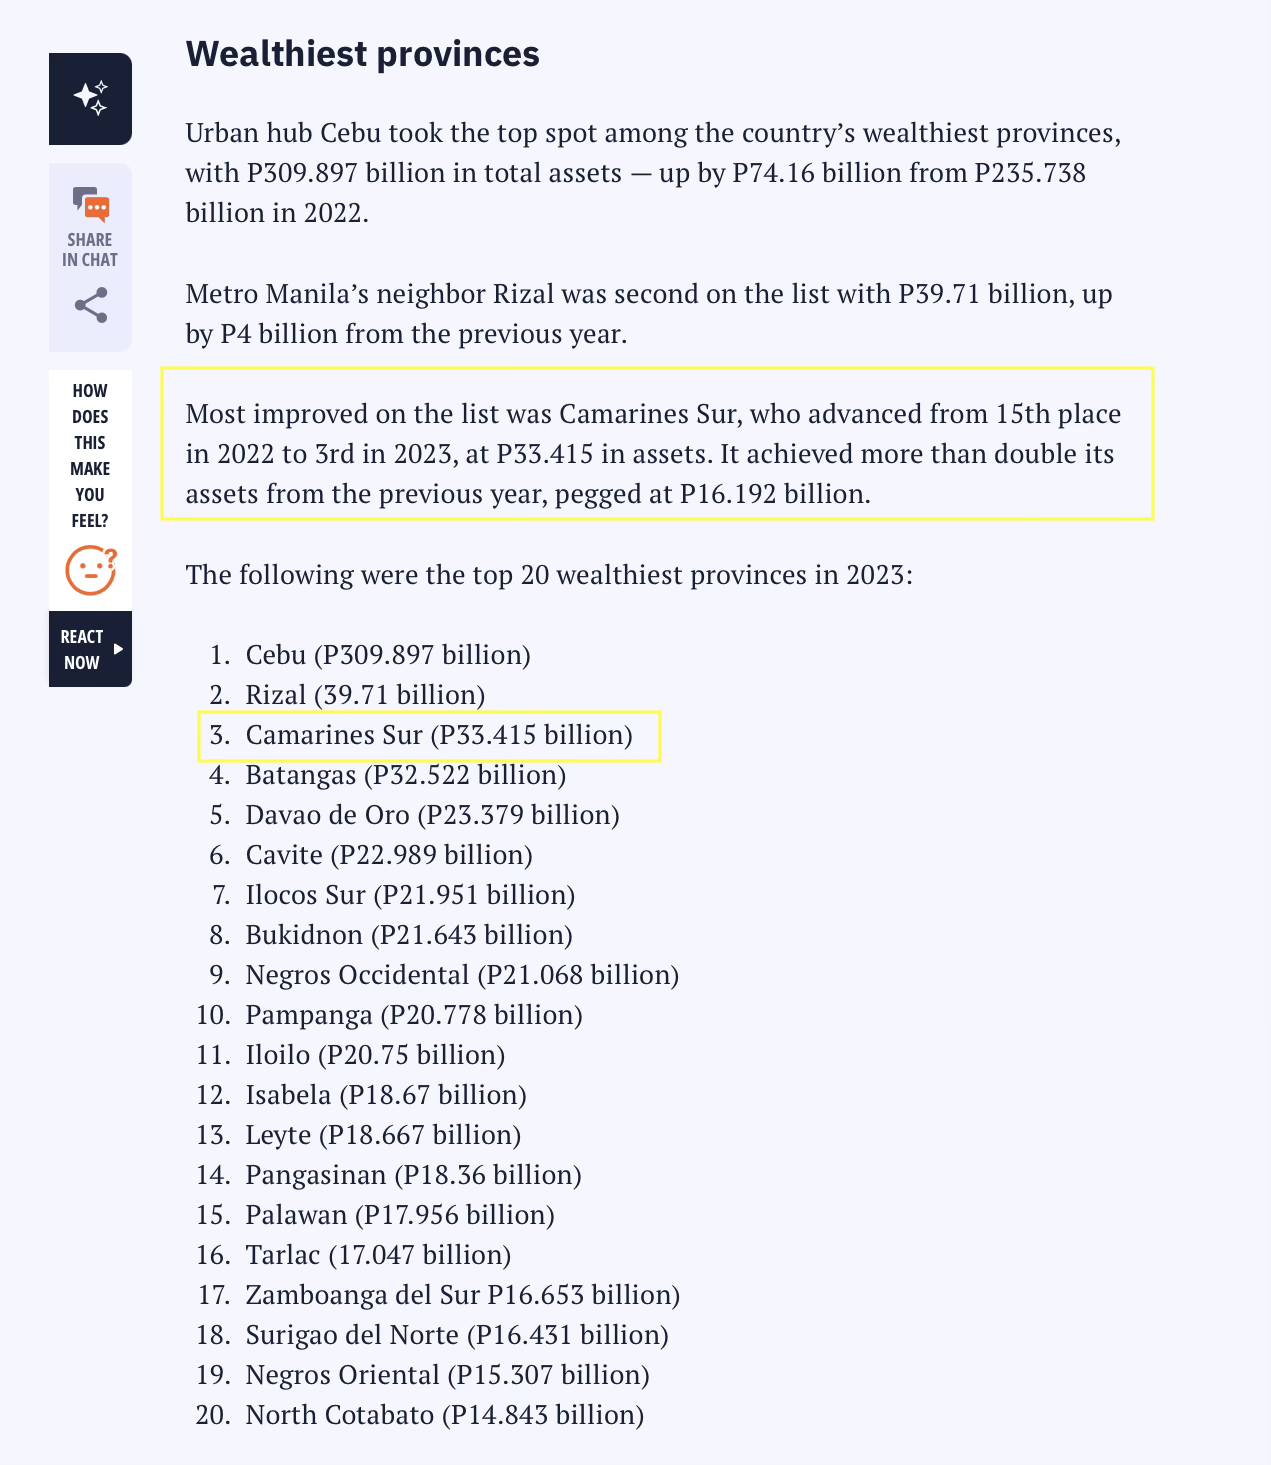Click the AI sparkle icon button

(90, 99)
